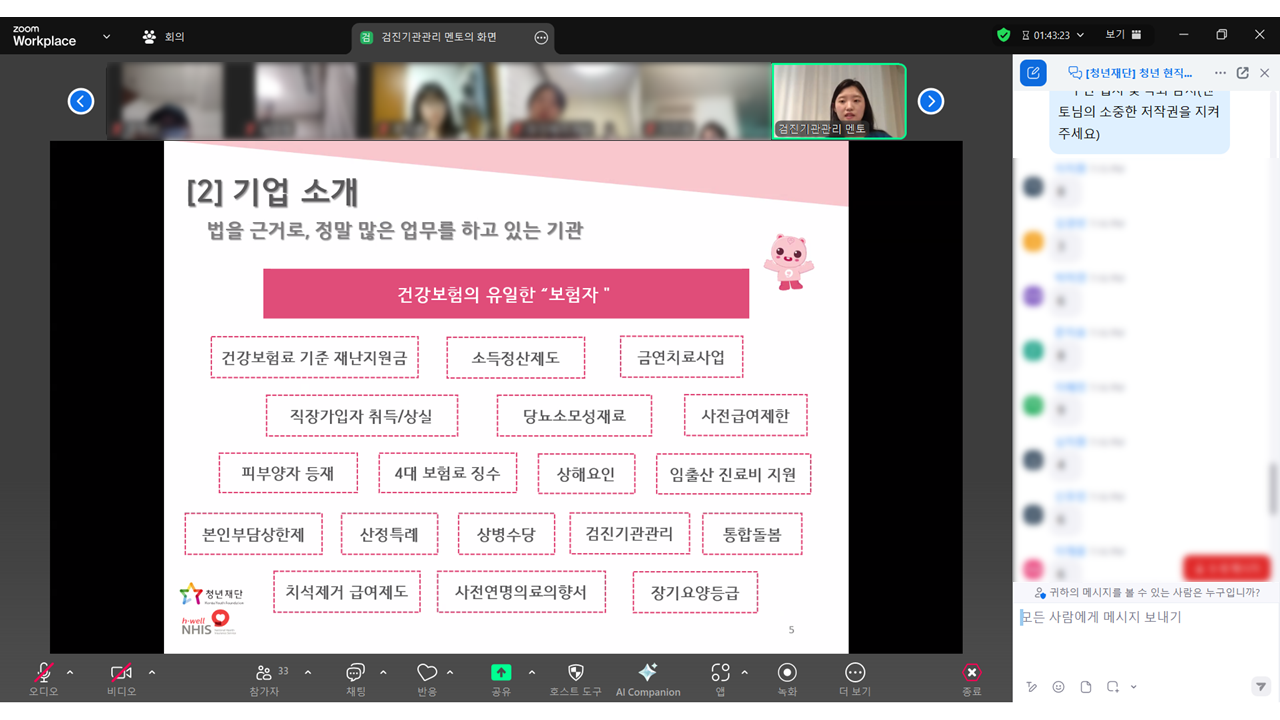The height and width of the screenshot is (720, 1280).
Task: Expand video options arrow beside 비디오
Action: (x=152, y=672)
